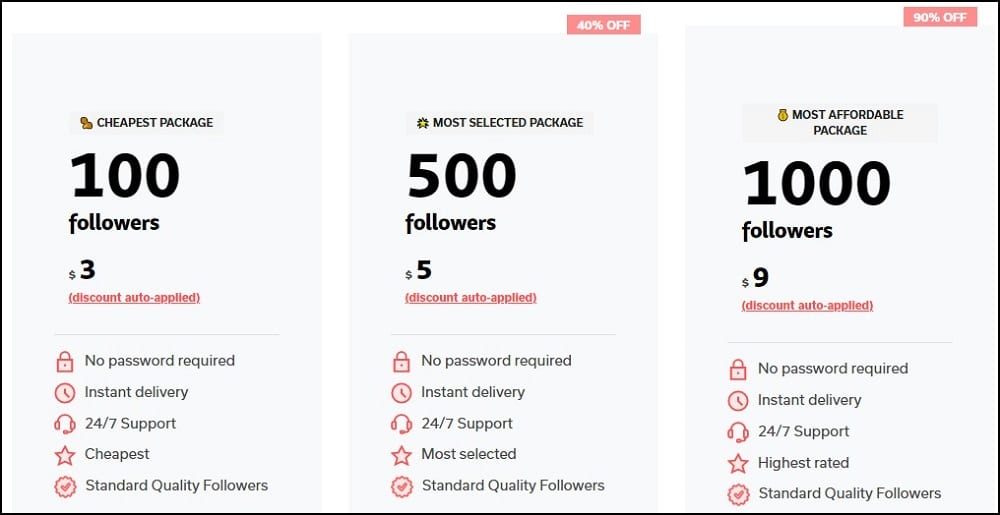Image resolution: width=1000 pixels, height=515 pixels.
Task: Click the lock icon in the 1000 followers card
Action: (x=738, y=369)
